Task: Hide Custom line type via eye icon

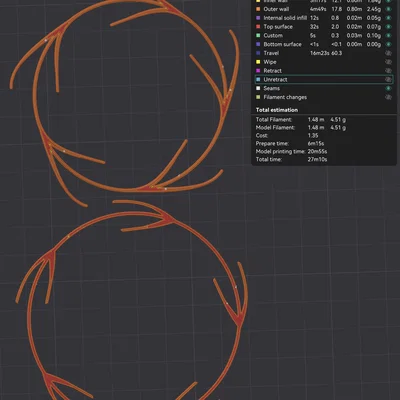Action: point(388,35)
